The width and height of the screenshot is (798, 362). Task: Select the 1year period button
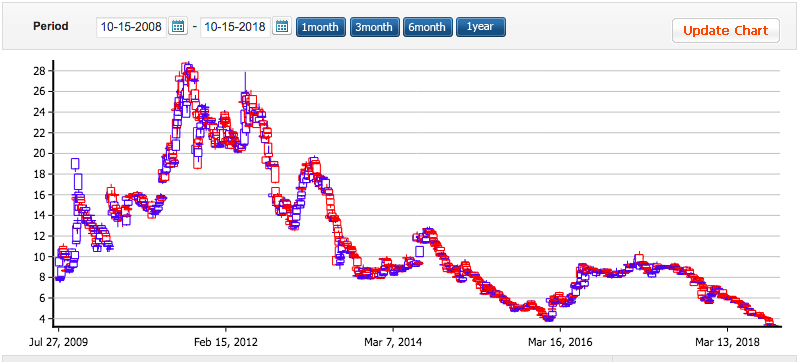[481, 27]
